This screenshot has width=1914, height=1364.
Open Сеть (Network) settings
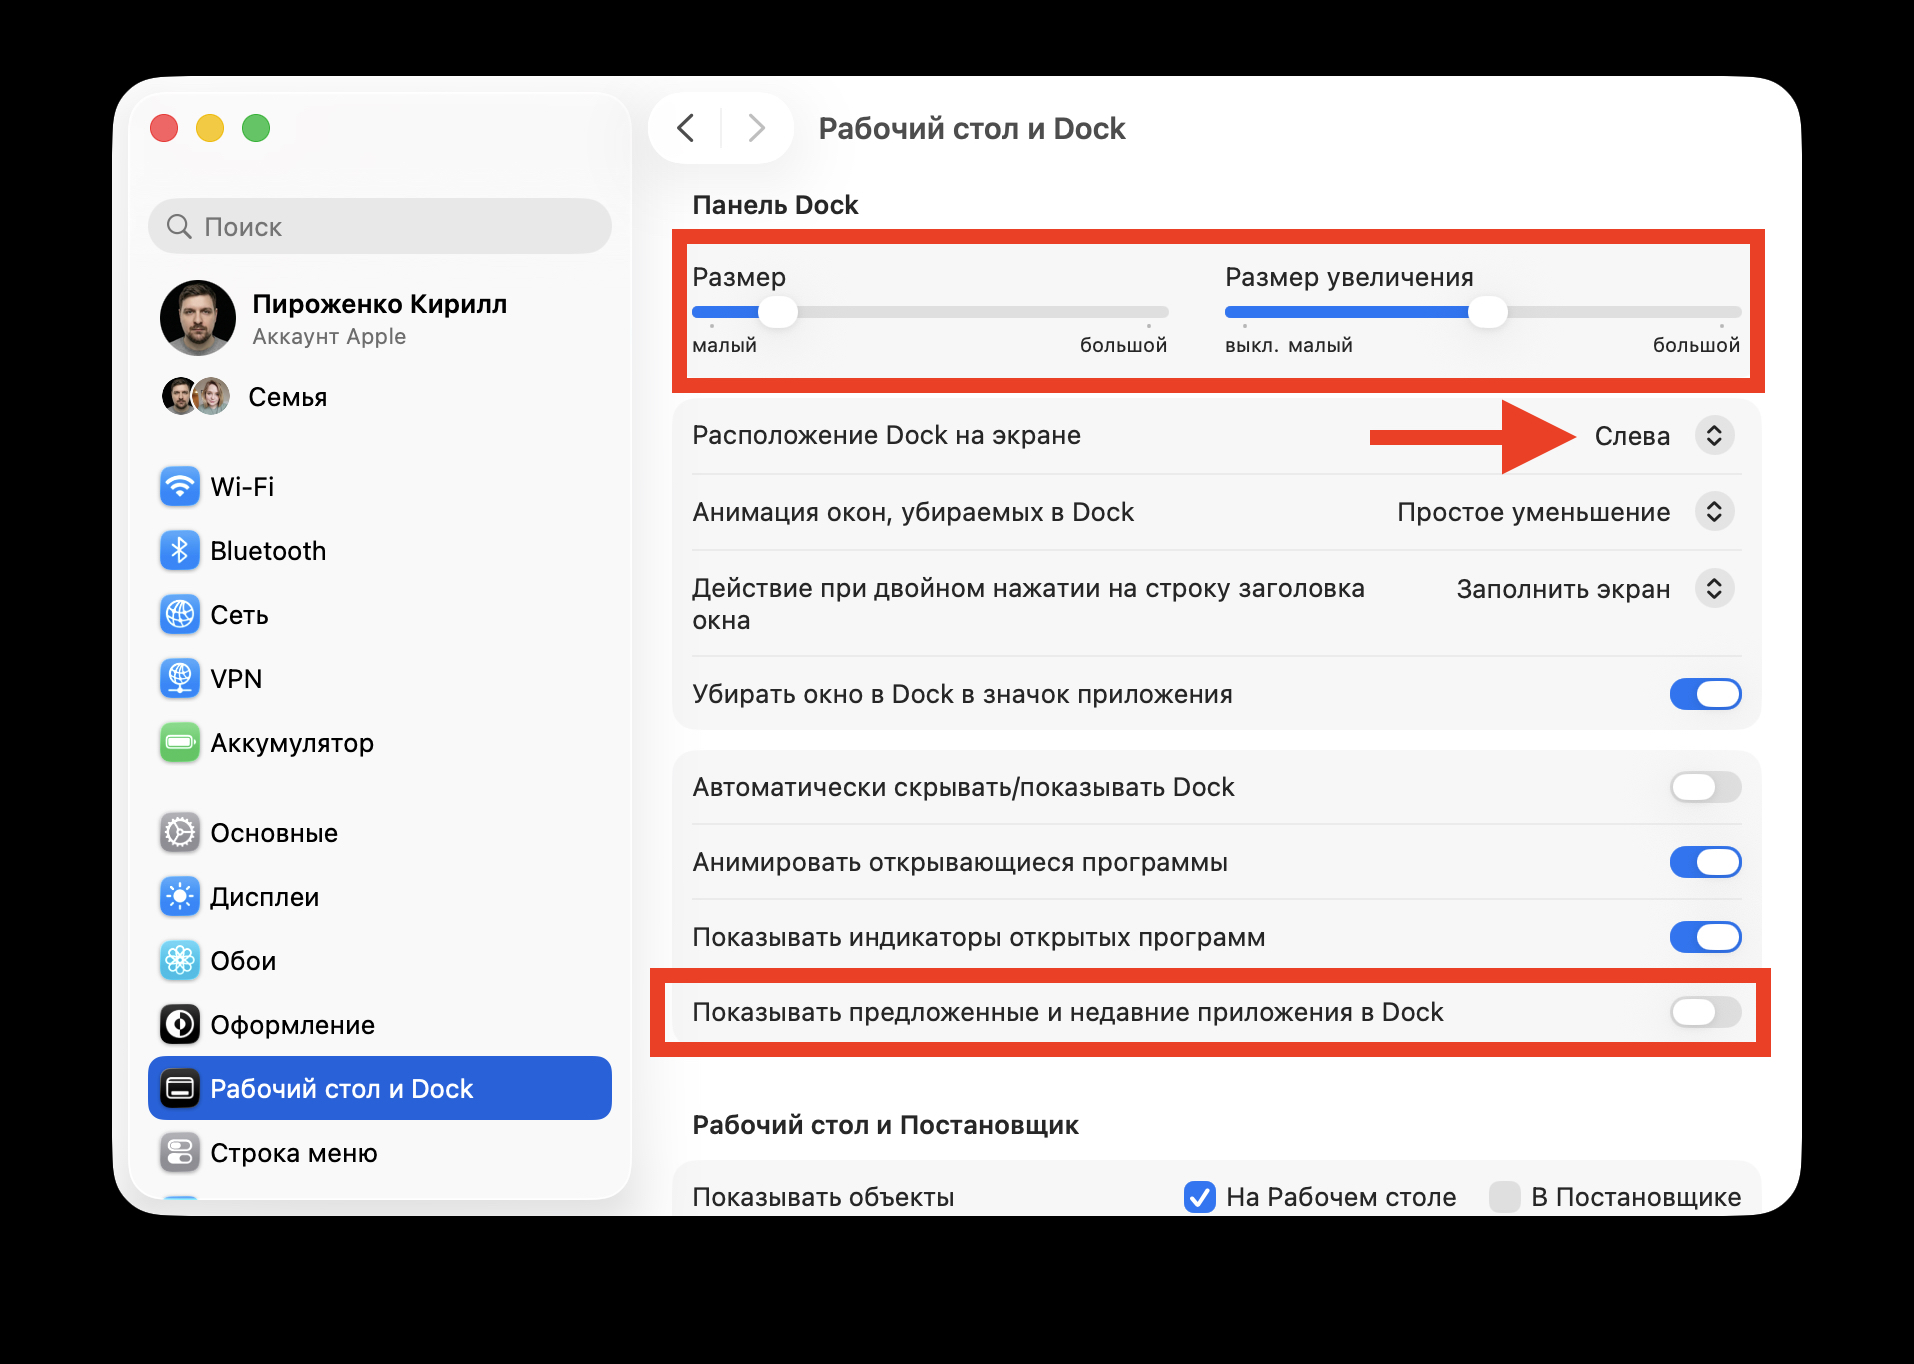[239, 615]
